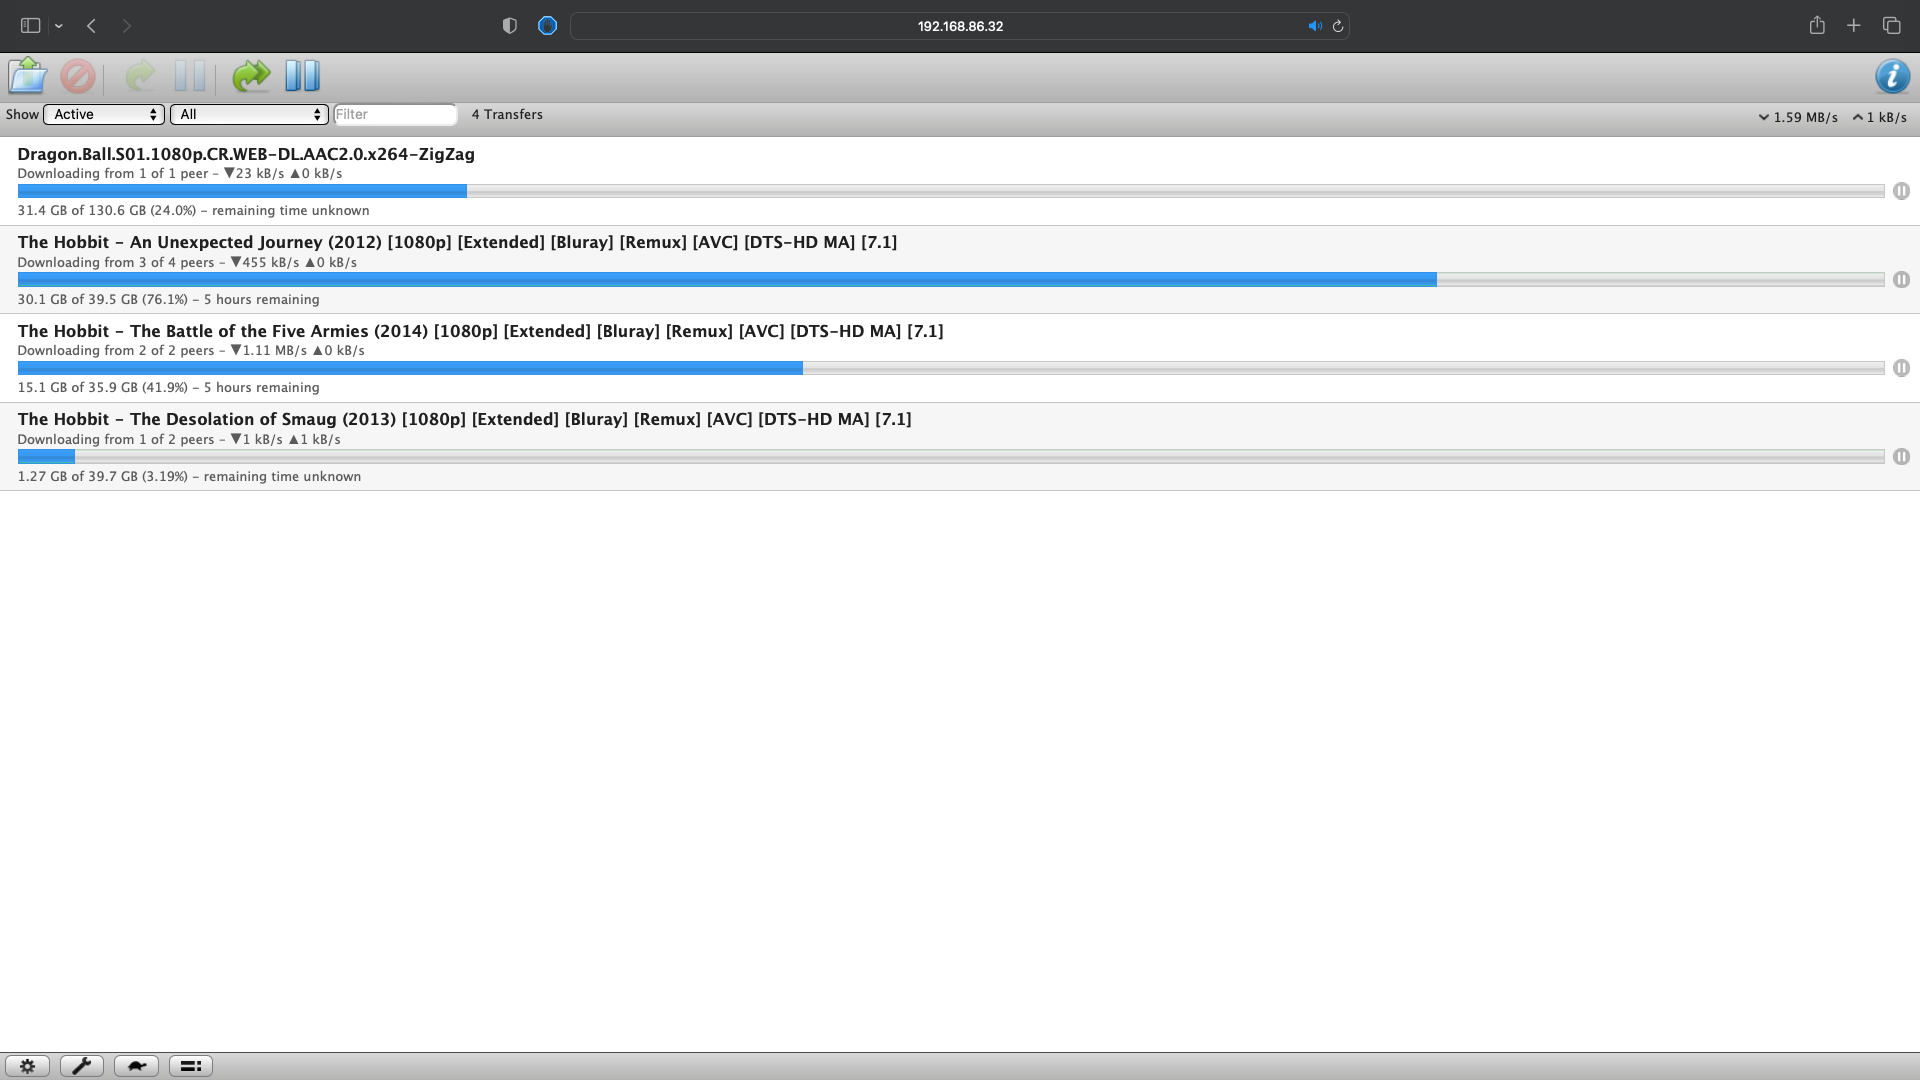Open the gear settings menu at bottom
This screenshot has height=1080, width=1920.
[28, 1066]
